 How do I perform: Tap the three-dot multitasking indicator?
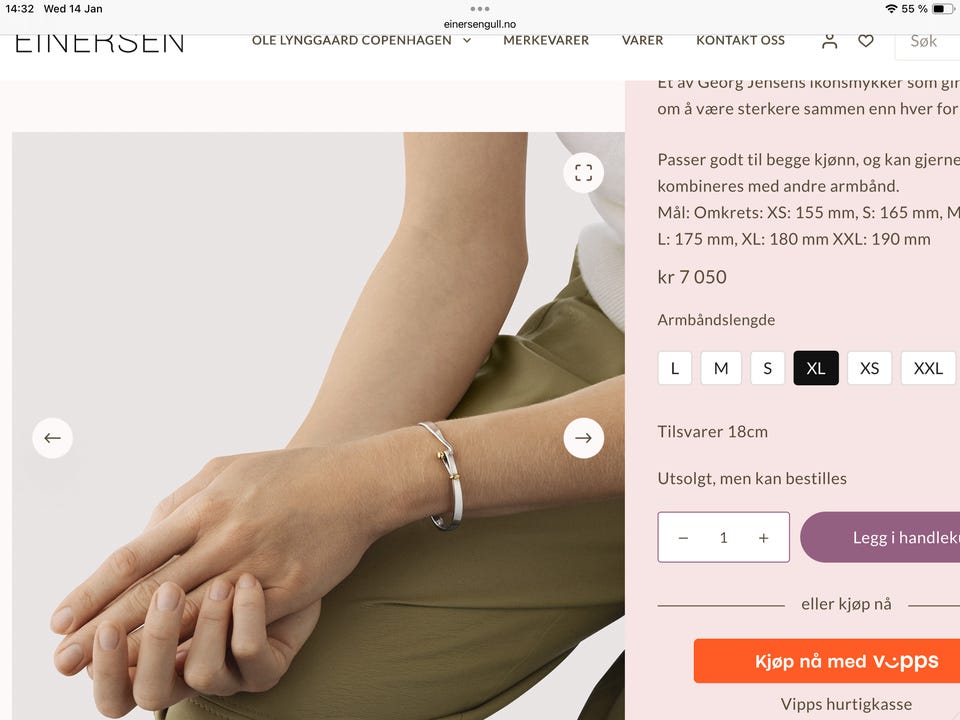coord(479,9)
